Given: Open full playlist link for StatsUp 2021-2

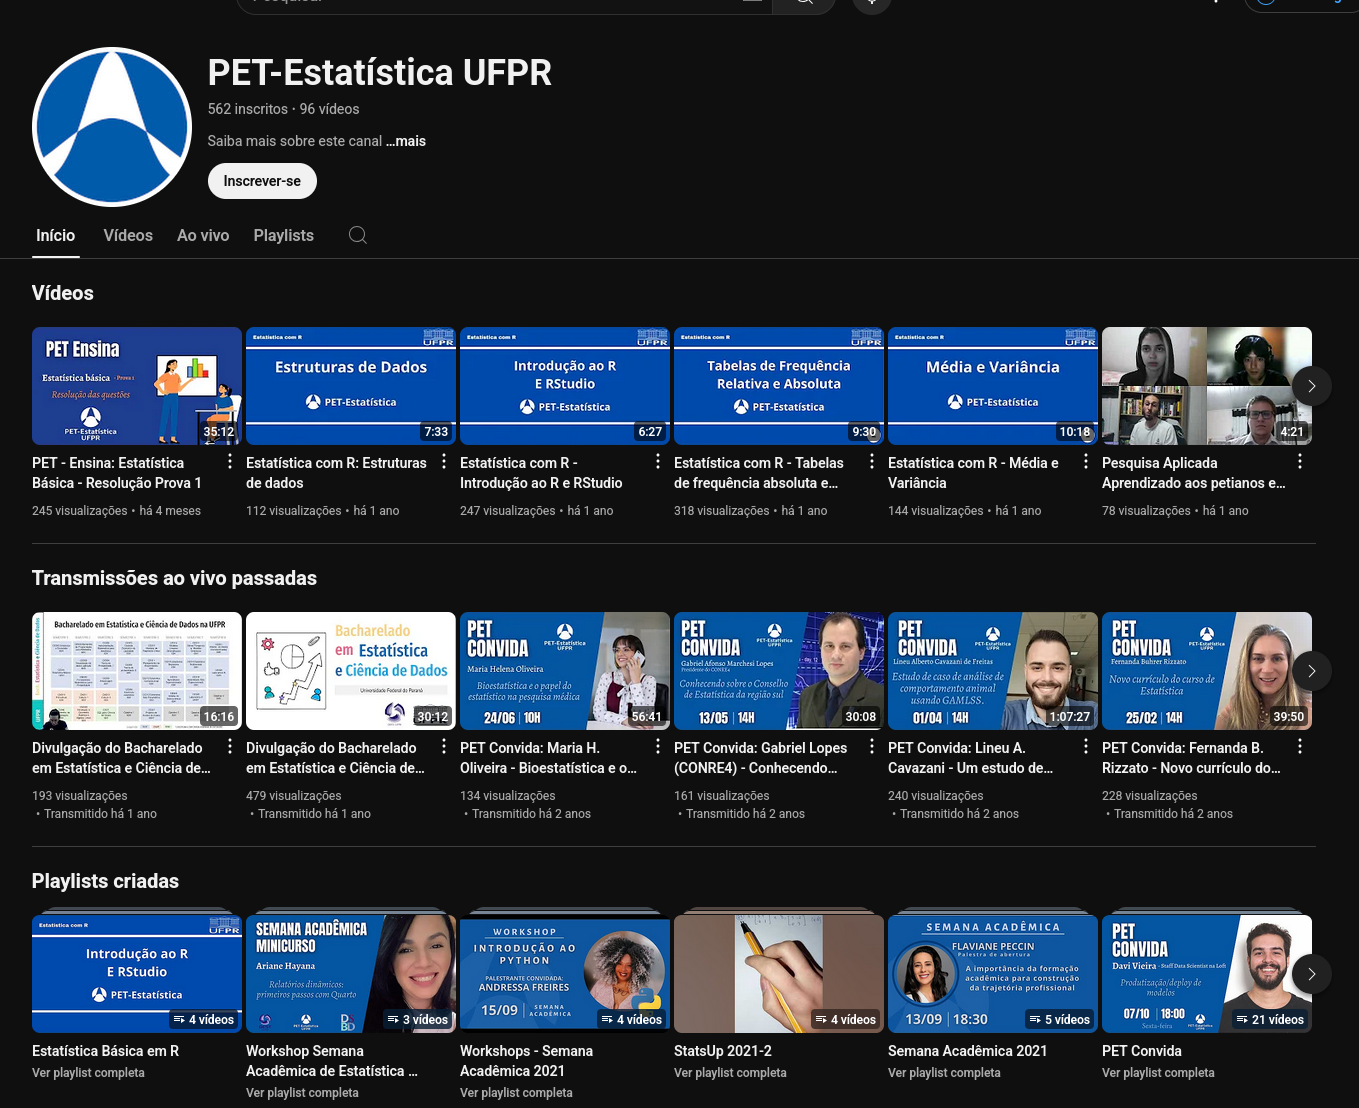Looking at the screenshot, I should click(x=730, y=1073).
